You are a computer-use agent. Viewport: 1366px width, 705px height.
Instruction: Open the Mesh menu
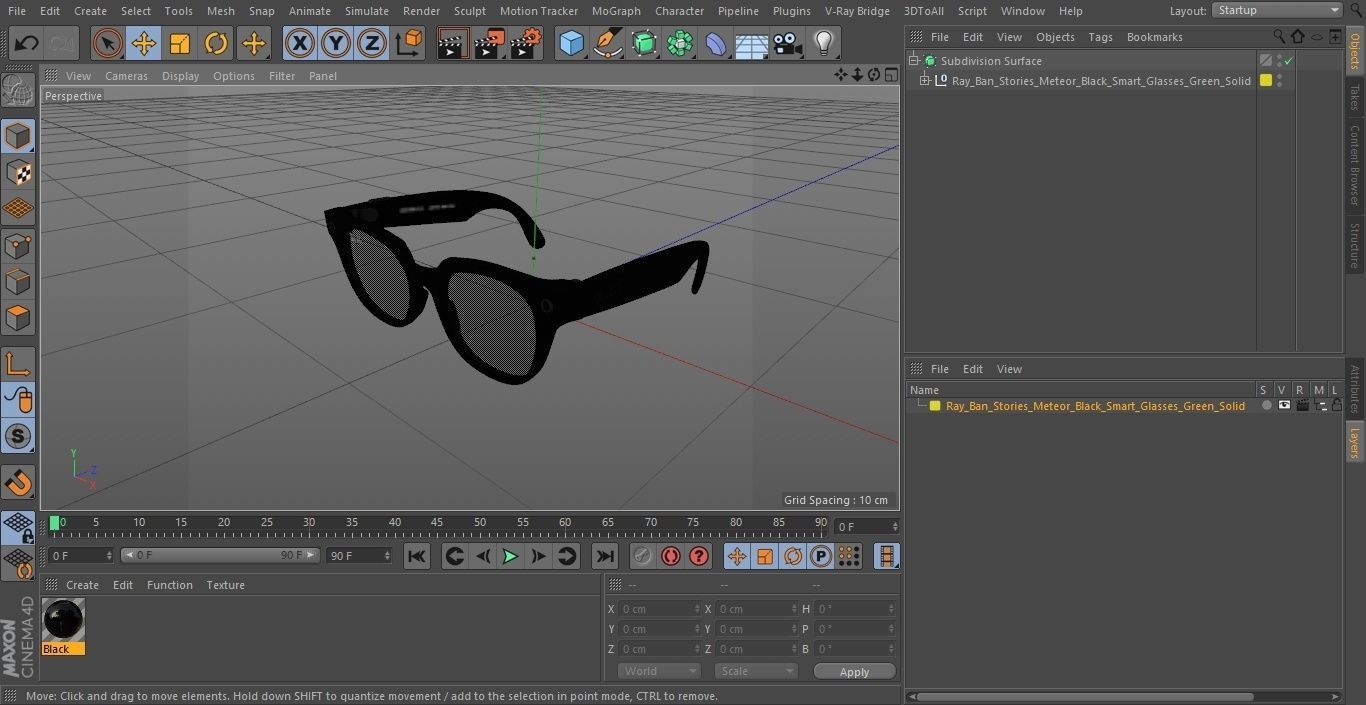[x=220, y=11]
